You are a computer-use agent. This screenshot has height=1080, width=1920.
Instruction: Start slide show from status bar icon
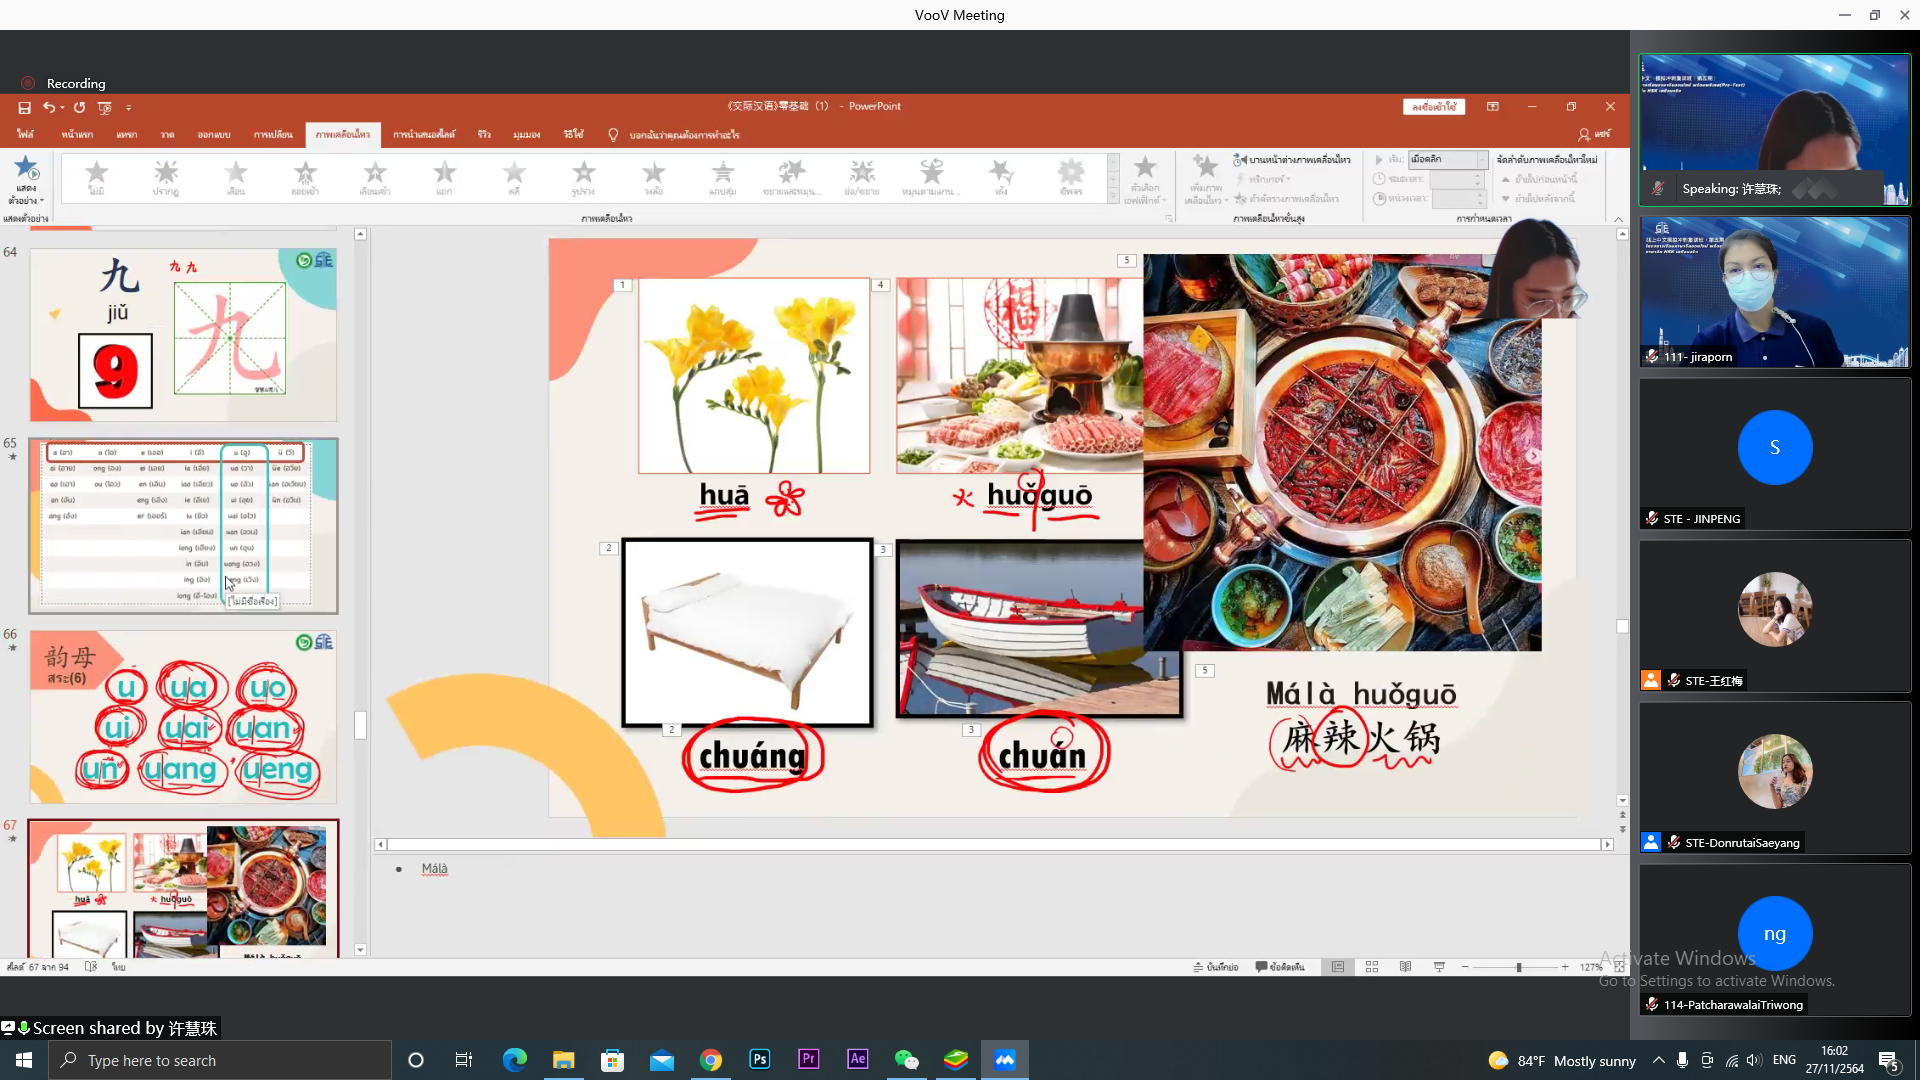click(1439, 967)
